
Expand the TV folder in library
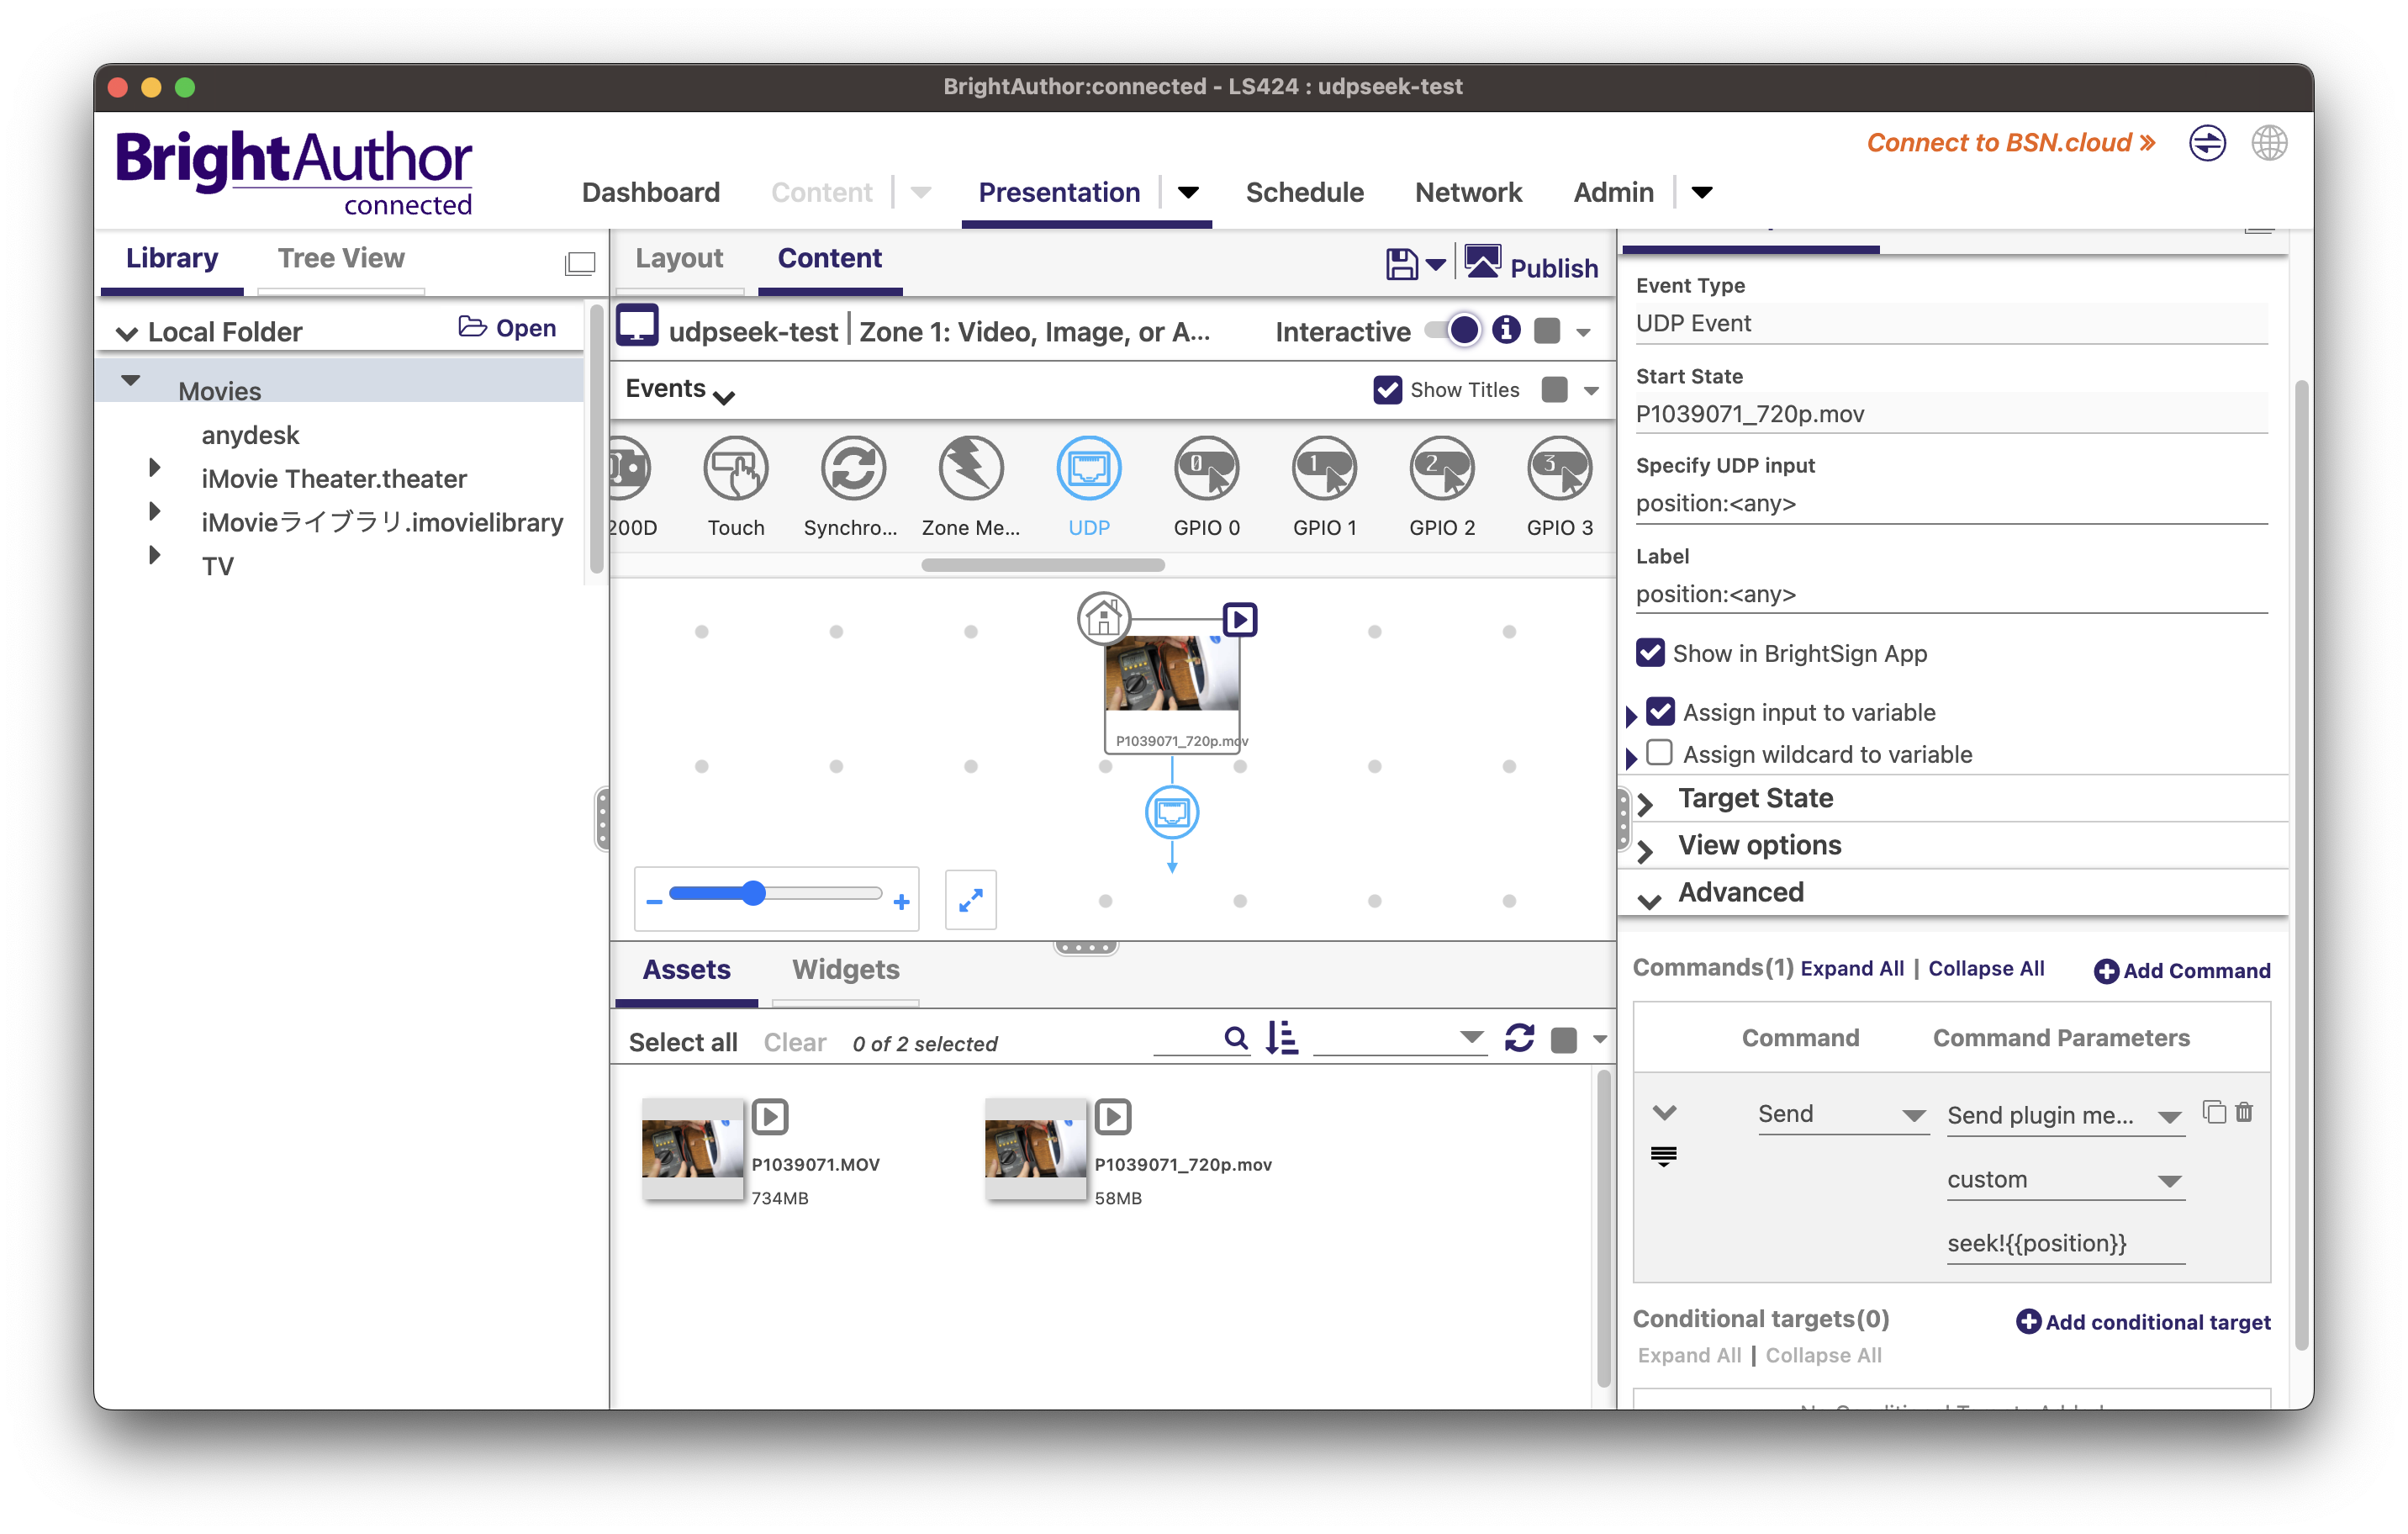click(154, 555)
